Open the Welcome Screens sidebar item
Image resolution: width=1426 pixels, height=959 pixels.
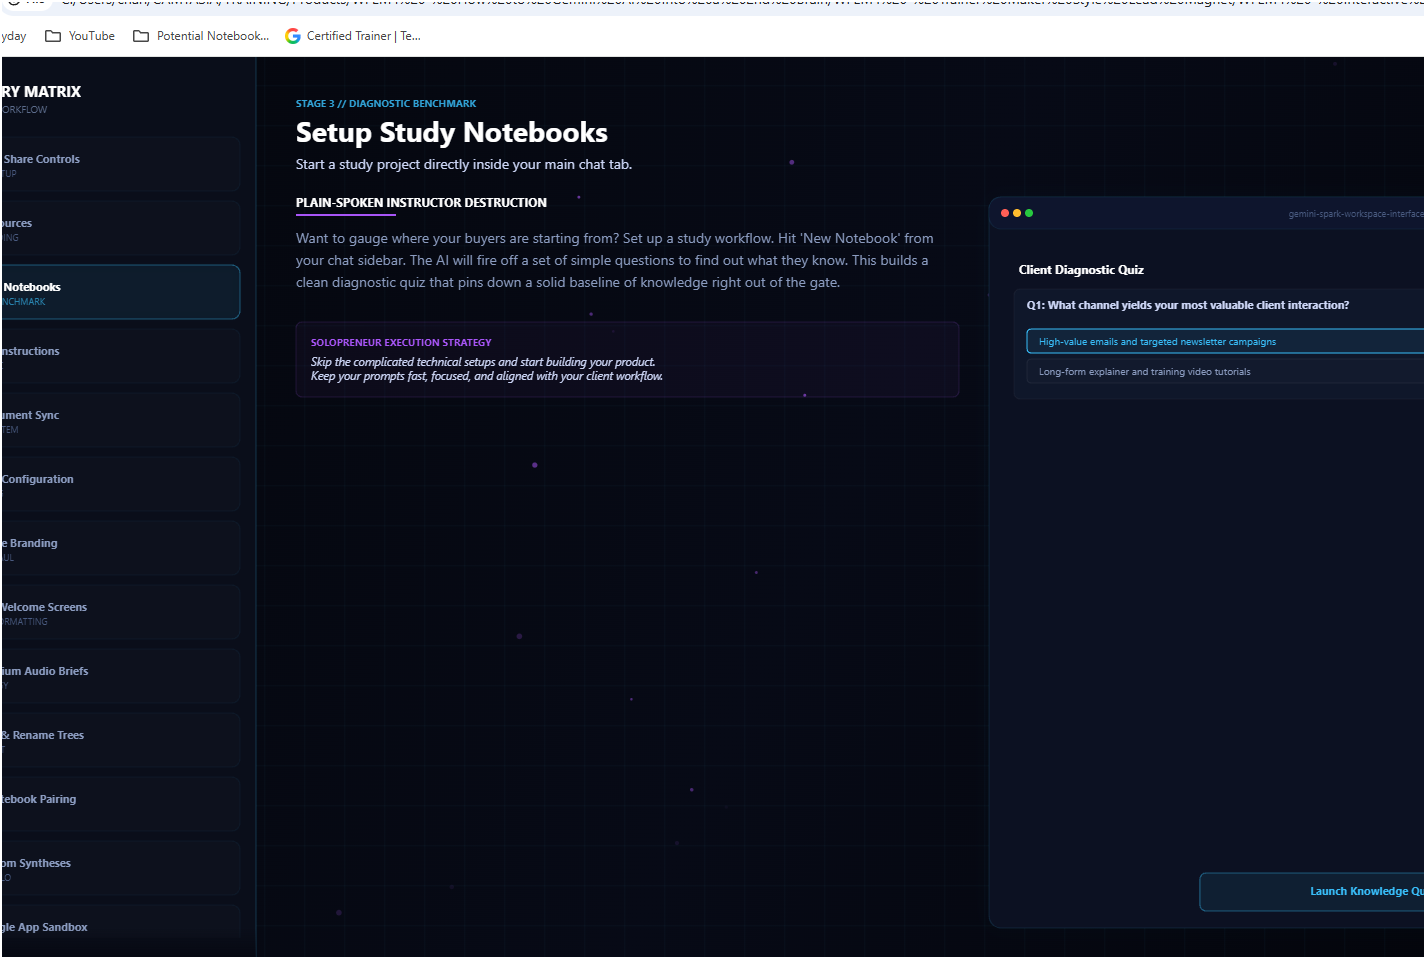point(120,612)
